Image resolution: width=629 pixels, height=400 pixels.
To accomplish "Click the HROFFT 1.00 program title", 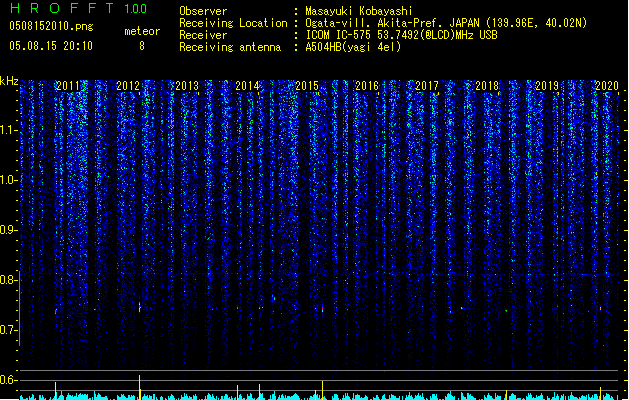I will (x=79, y=8).
